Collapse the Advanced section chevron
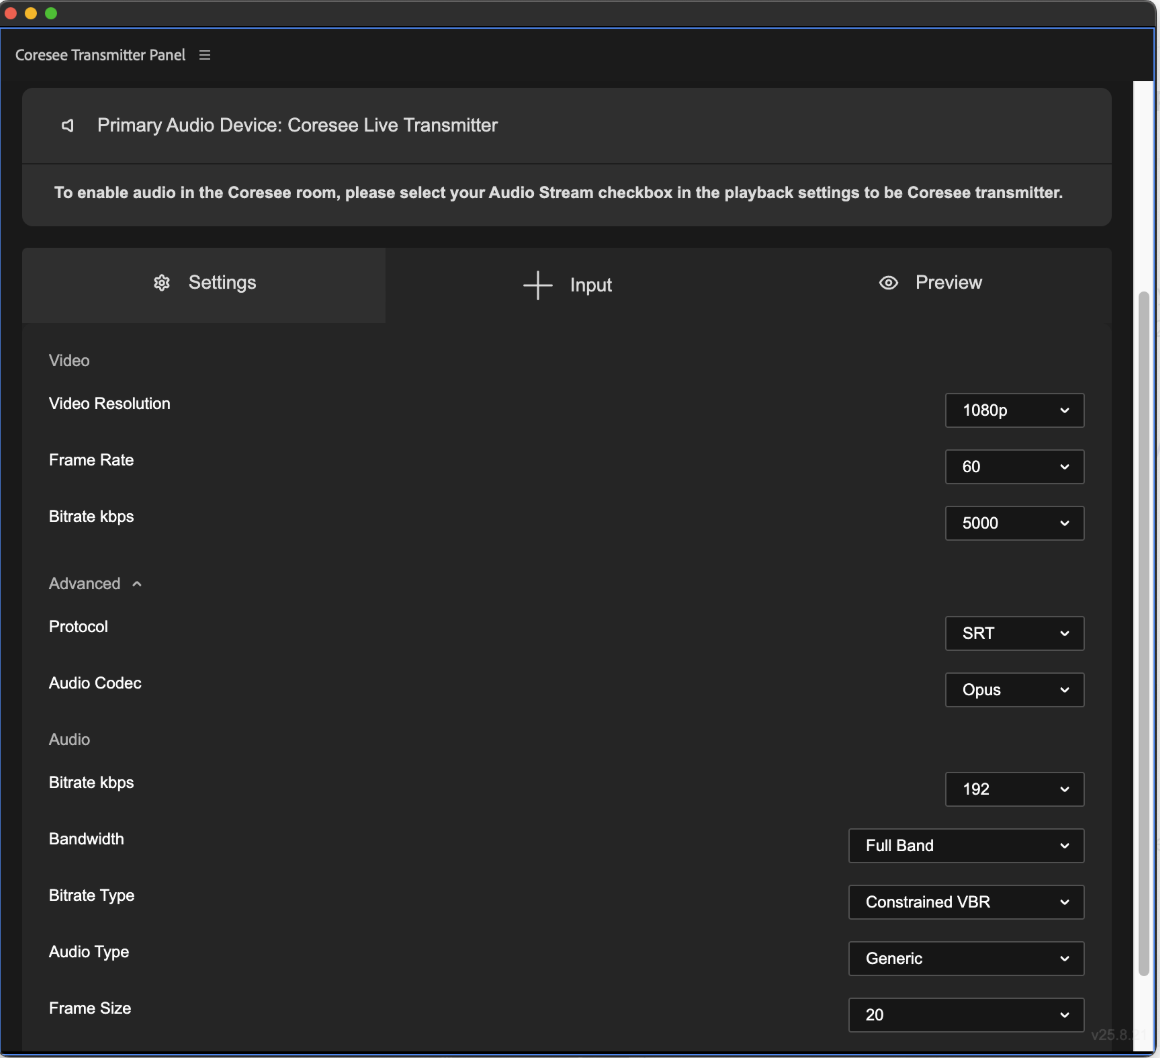The height and width of the screenshot is (1058, 1160). pos(137,584)
